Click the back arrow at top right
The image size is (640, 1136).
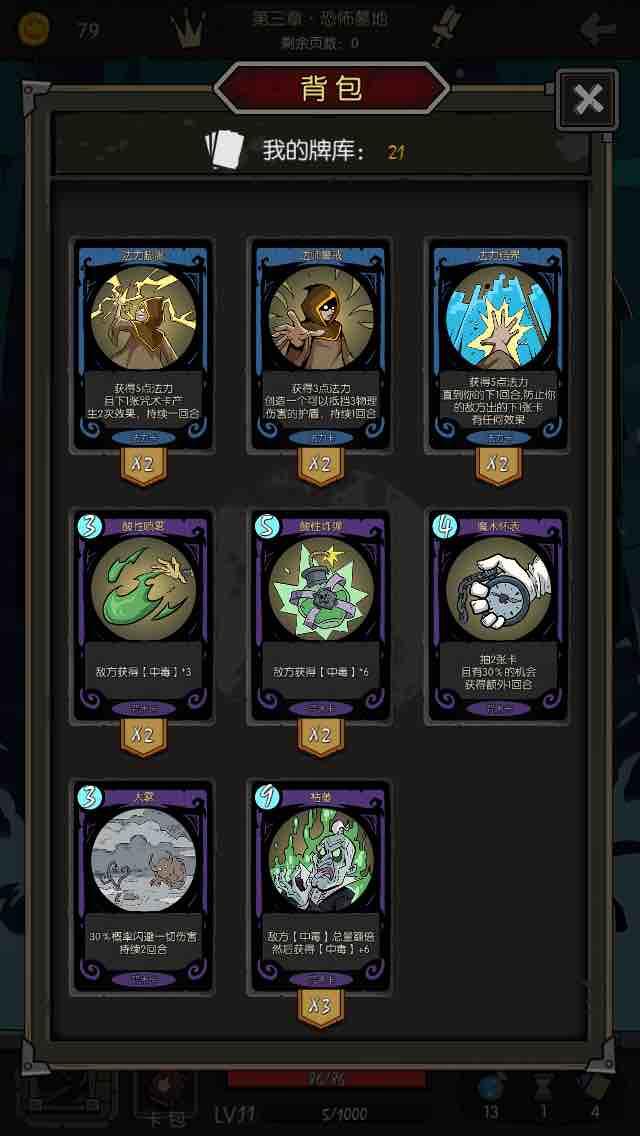tap(599, 29)
